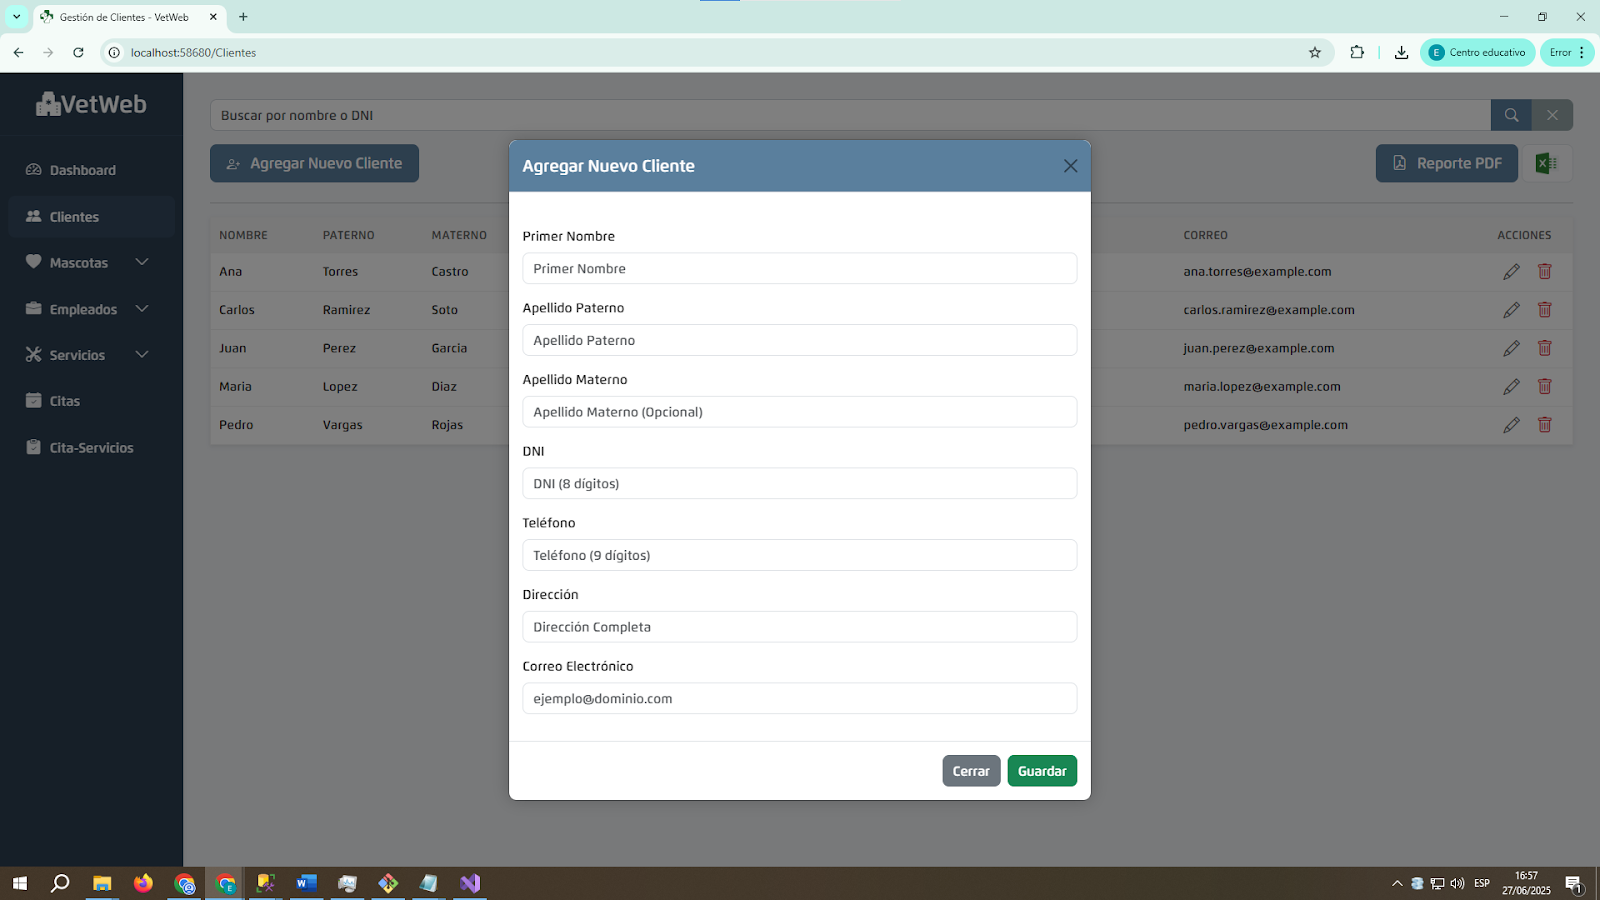
Task: Delete Maria Lopez with the trash icon
Action: point(1544,386)
